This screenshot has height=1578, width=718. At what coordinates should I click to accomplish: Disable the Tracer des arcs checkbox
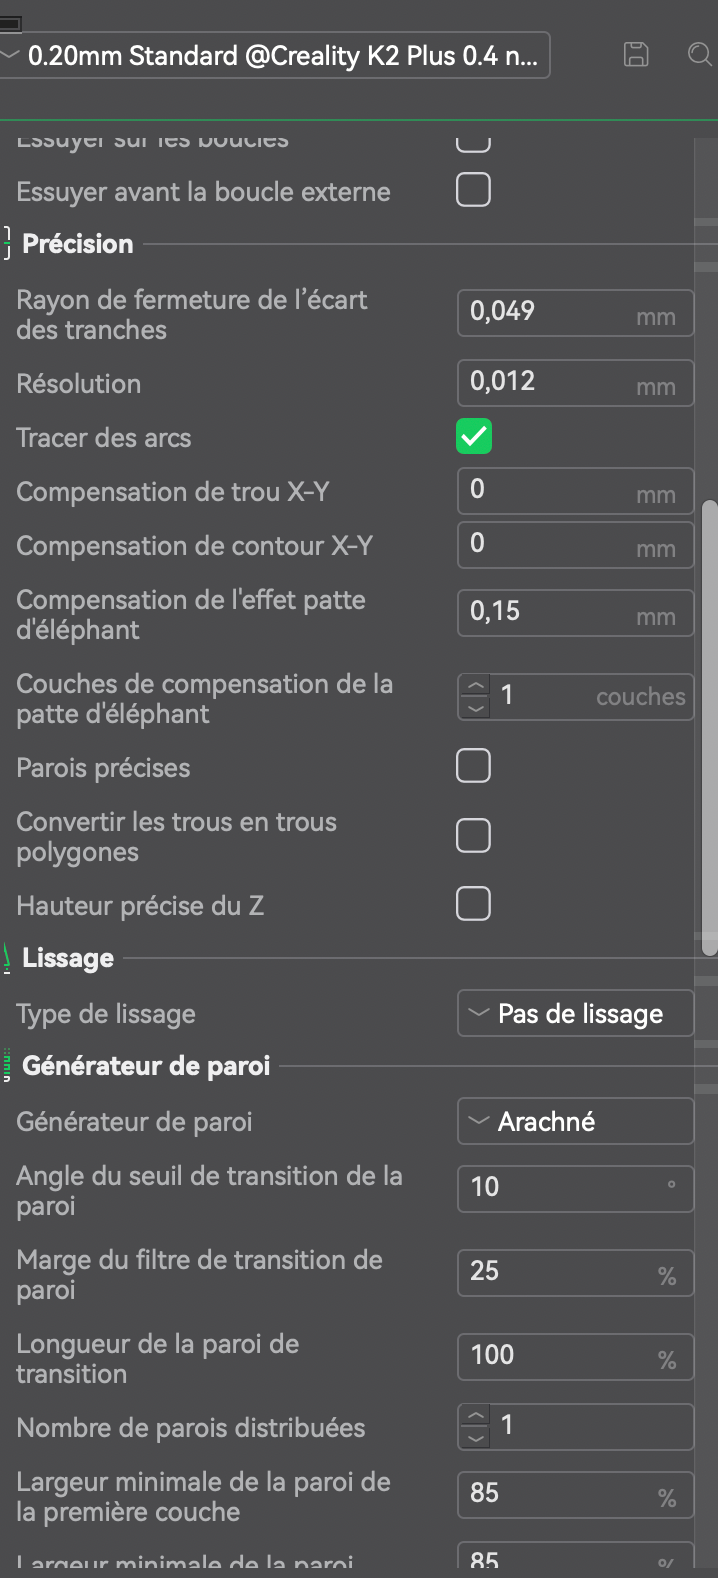point(474,436)
